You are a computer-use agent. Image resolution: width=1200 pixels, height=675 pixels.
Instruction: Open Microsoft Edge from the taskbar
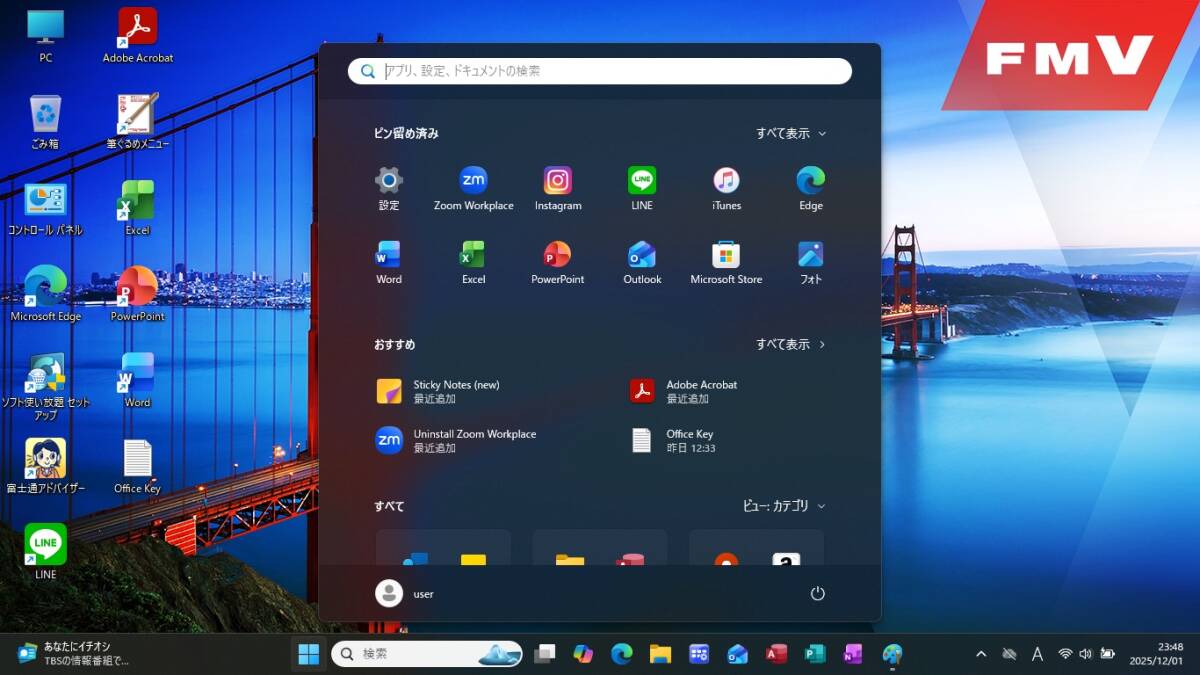tap(622, 654)
